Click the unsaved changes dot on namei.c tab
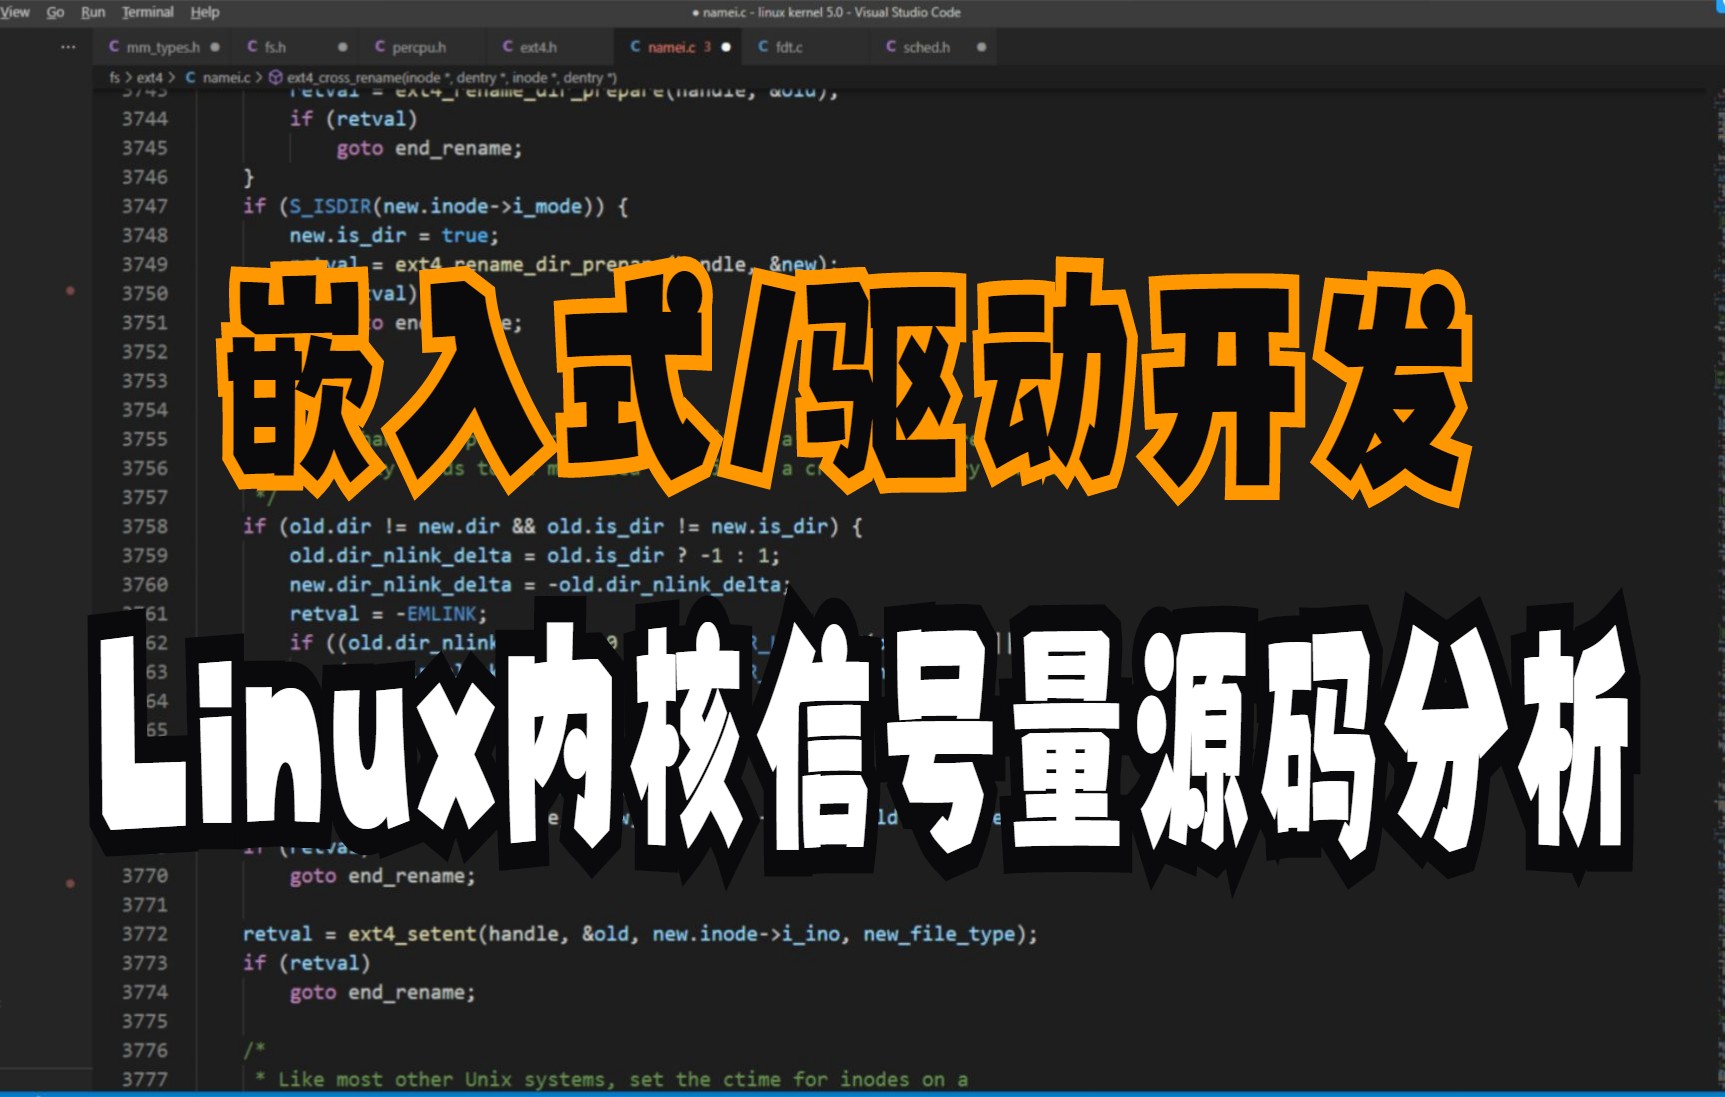 pos(728,46)
